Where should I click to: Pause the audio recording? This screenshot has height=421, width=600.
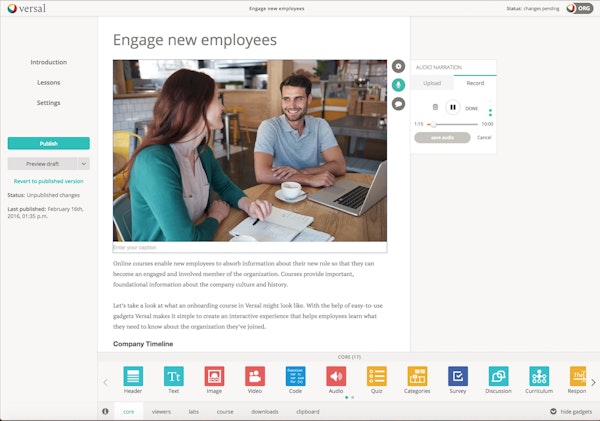pyautogui.click(x=453, y=108)
